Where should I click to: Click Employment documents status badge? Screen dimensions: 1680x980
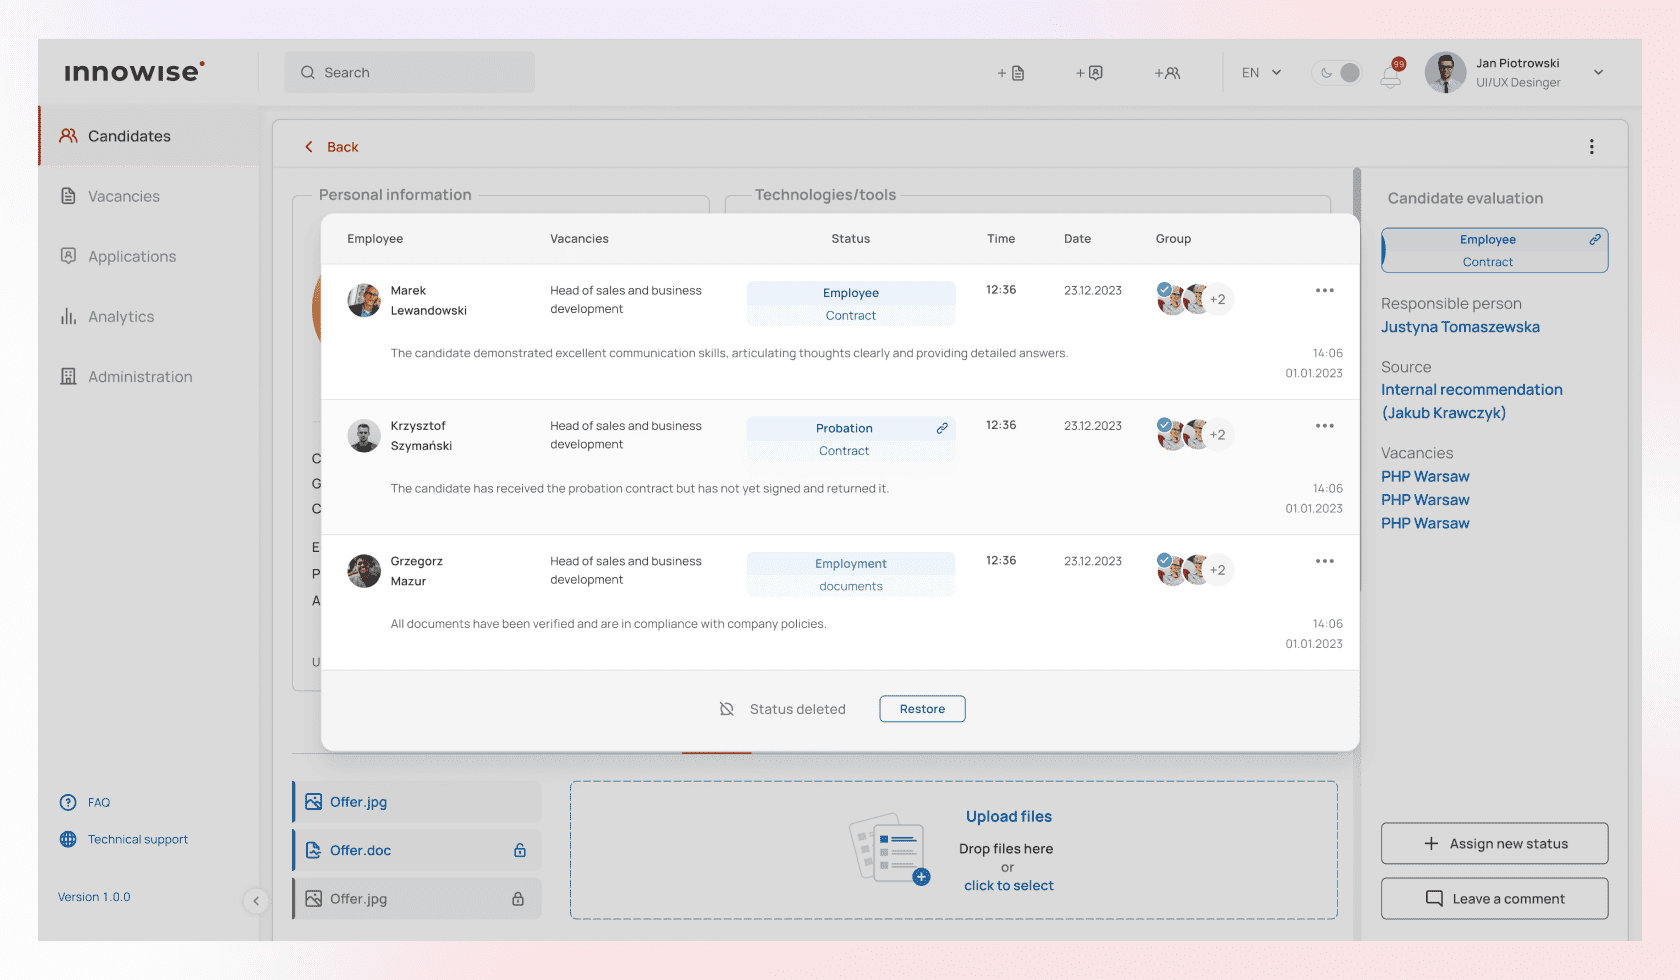[x=851, y=575]
